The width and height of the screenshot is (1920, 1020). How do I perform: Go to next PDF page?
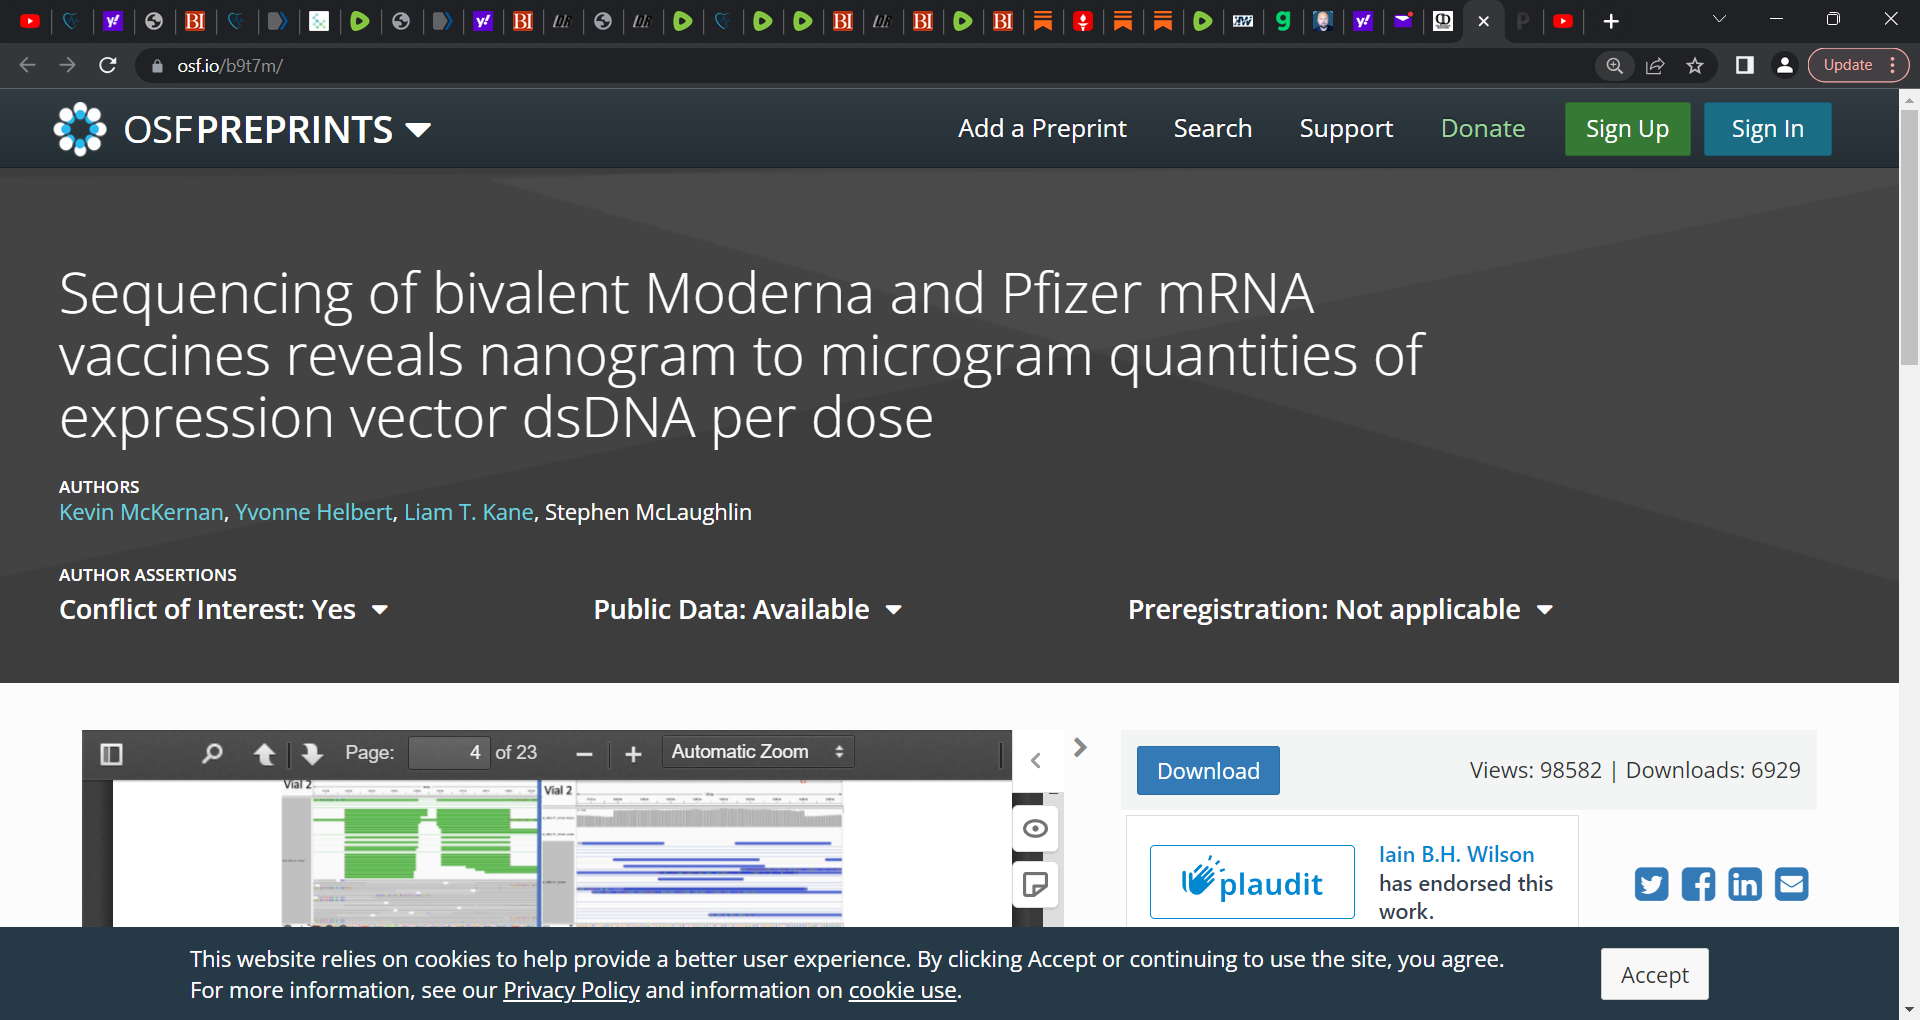click(311, 754)
